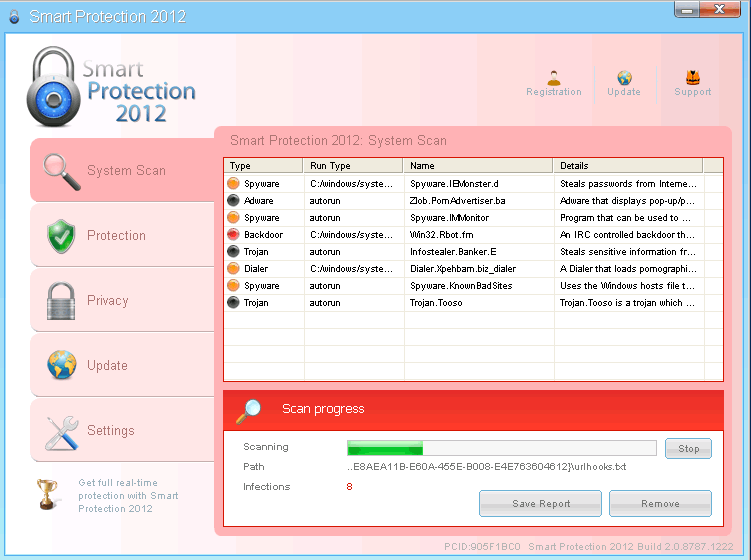Screen dimensions: 751x560
Task: Click the green shield Protection icon
Action: pyautogui.click(x=61, y=236)
